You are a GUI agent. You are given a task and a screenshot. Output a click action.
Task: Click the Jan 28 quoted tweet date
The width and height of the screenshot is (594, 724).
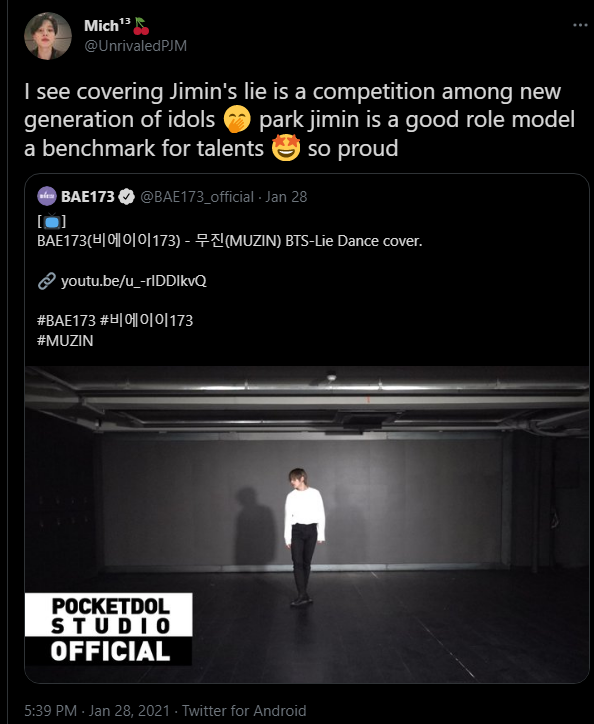[x=286, y=197]
